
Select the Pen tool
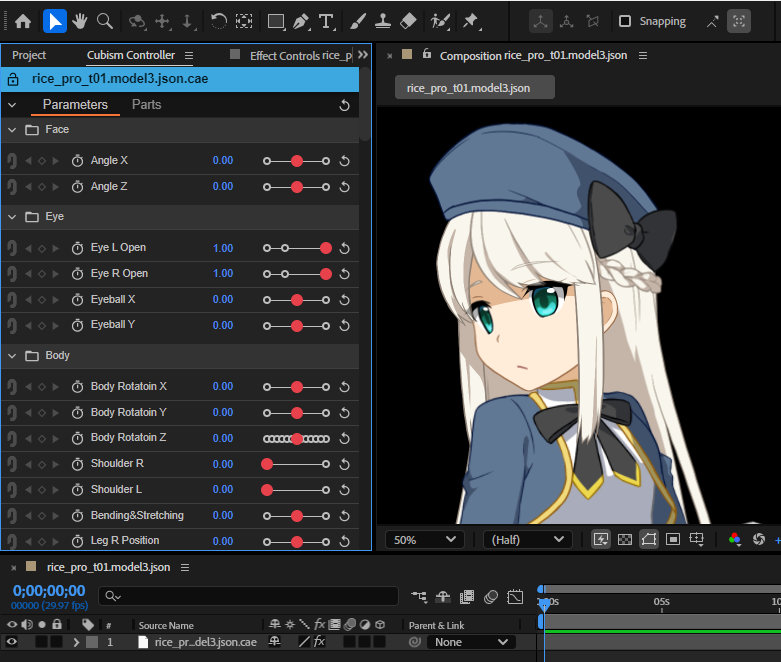(x=301, y=21)
